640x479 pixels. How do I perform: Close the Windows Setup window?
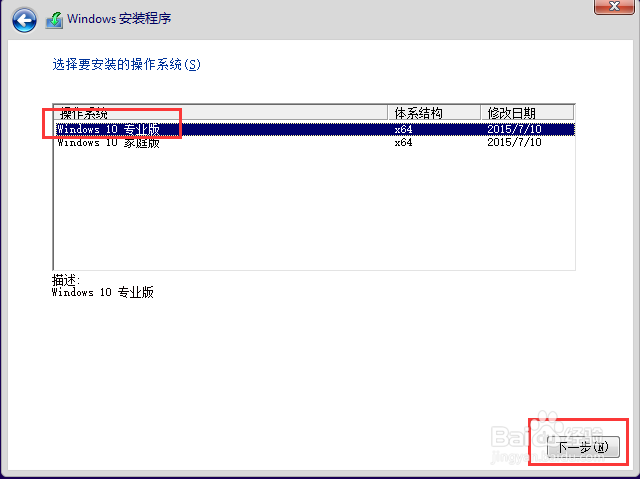point(614,6)
